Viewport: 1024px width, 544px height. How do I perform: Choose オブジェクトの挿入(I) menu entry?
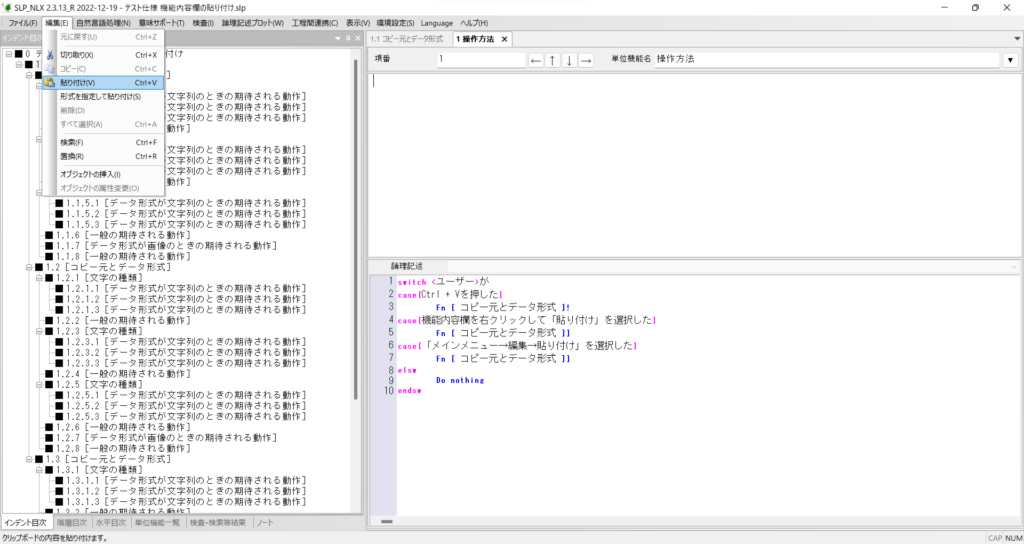(x=103, y=174)
